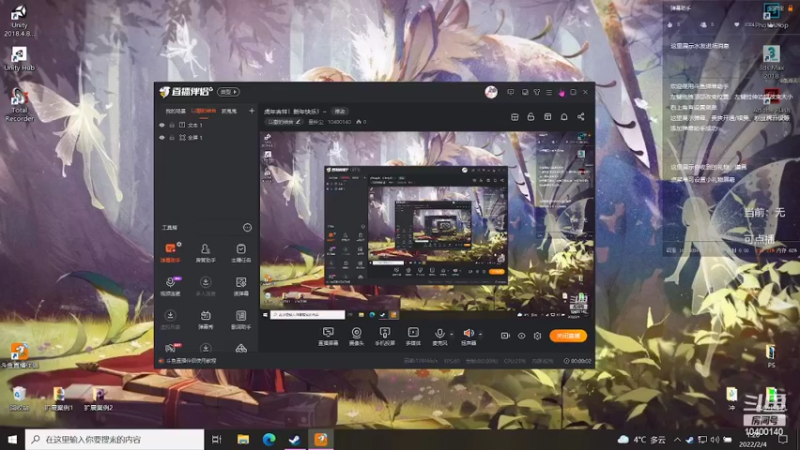Click the stream preview canvas

[427, 226]
